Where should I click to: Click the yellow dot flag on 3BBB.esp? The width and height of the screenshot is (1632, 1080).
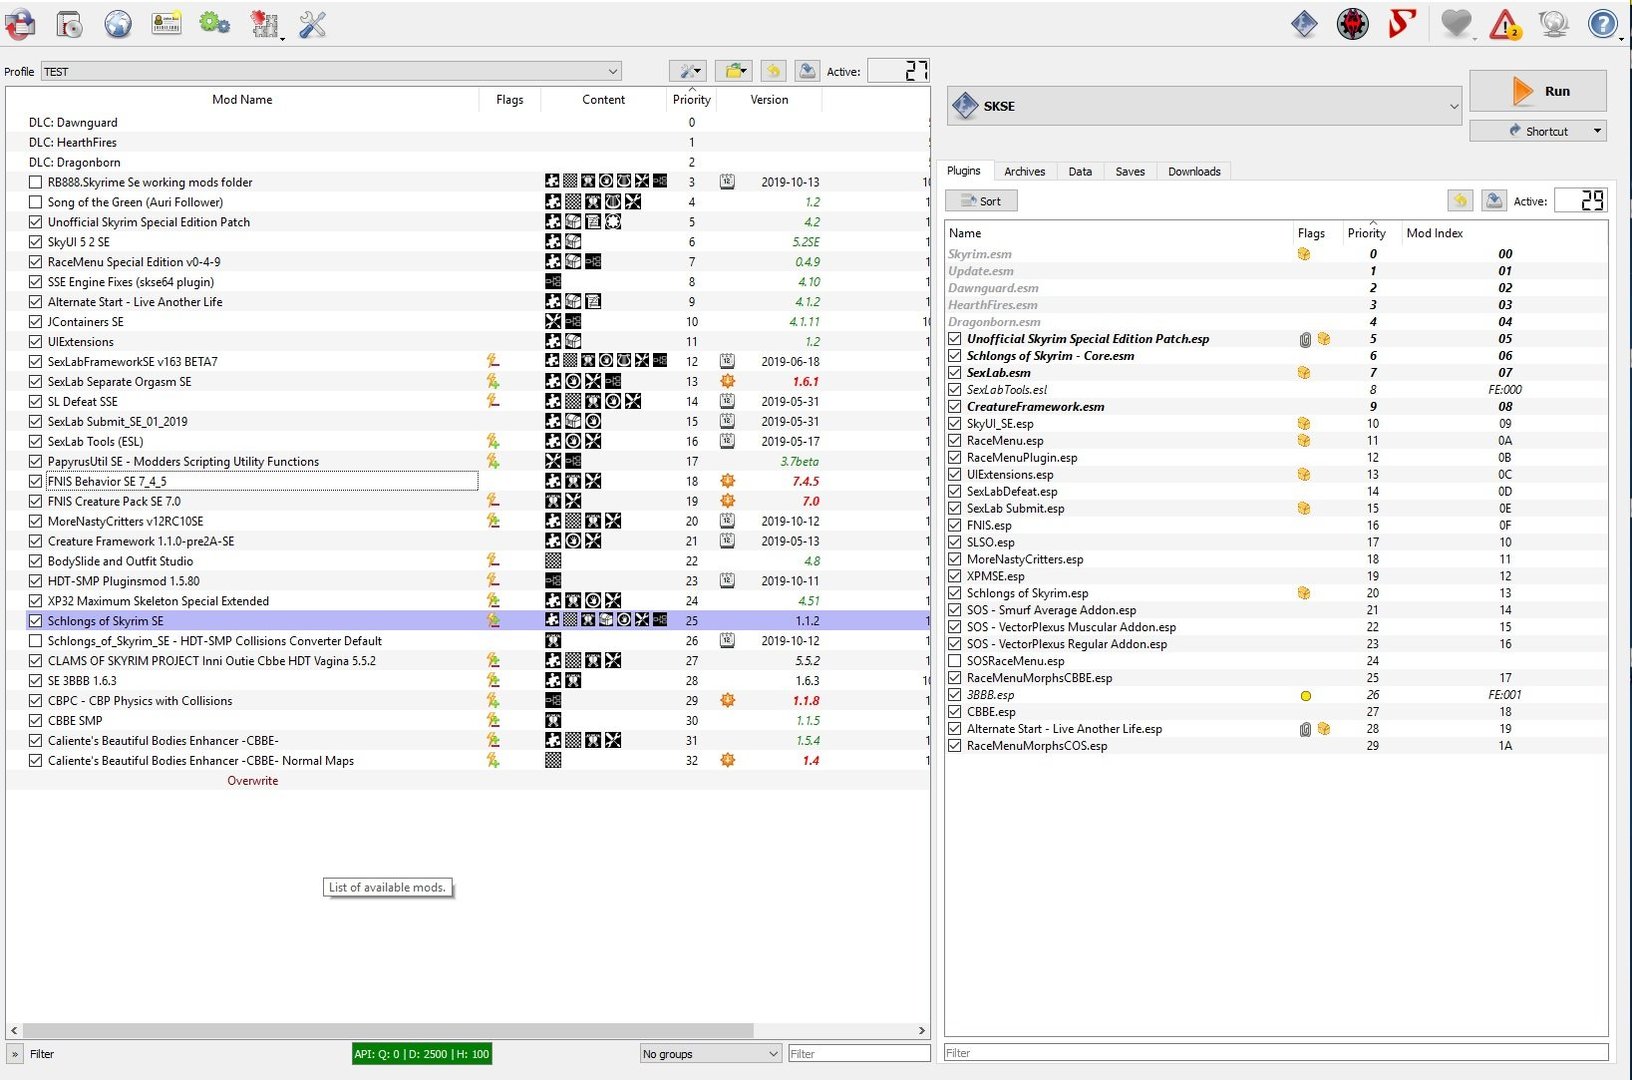tap(1305, 695)
